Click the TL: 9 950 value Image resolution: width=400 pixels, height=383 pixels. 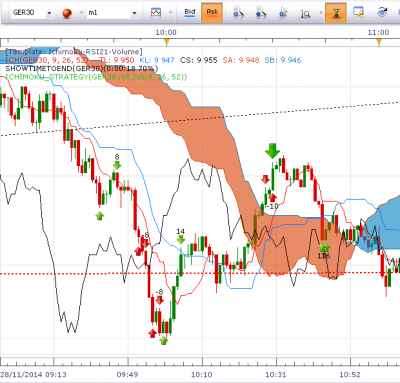pyautogui.click(x=117, y=60)
